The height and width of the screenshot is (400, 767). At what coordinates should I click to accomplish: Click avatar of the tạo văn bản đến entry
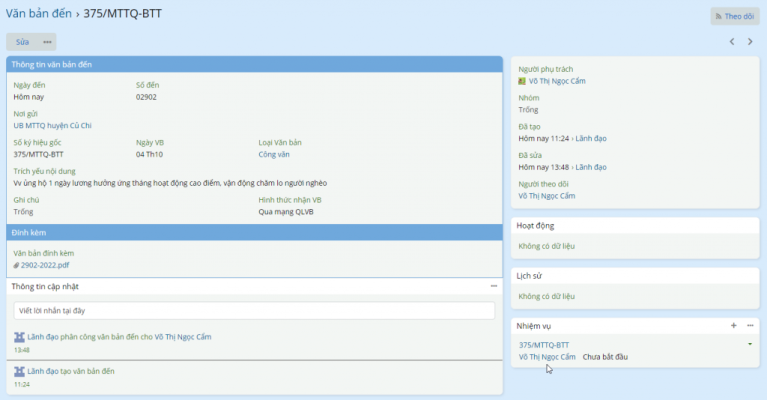coord(19,372)
